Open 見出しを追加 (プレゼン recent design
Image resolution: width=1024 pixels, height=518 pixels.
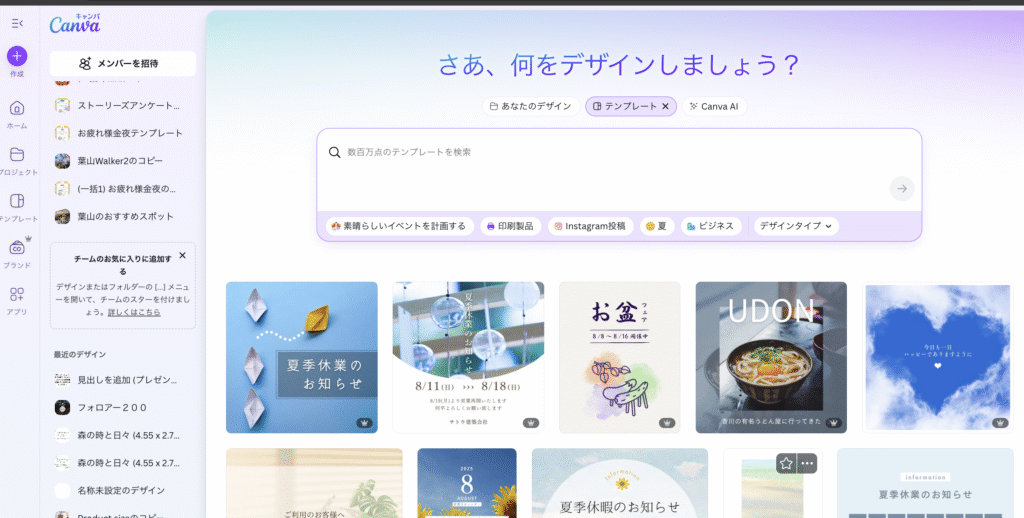click(123, 380)
